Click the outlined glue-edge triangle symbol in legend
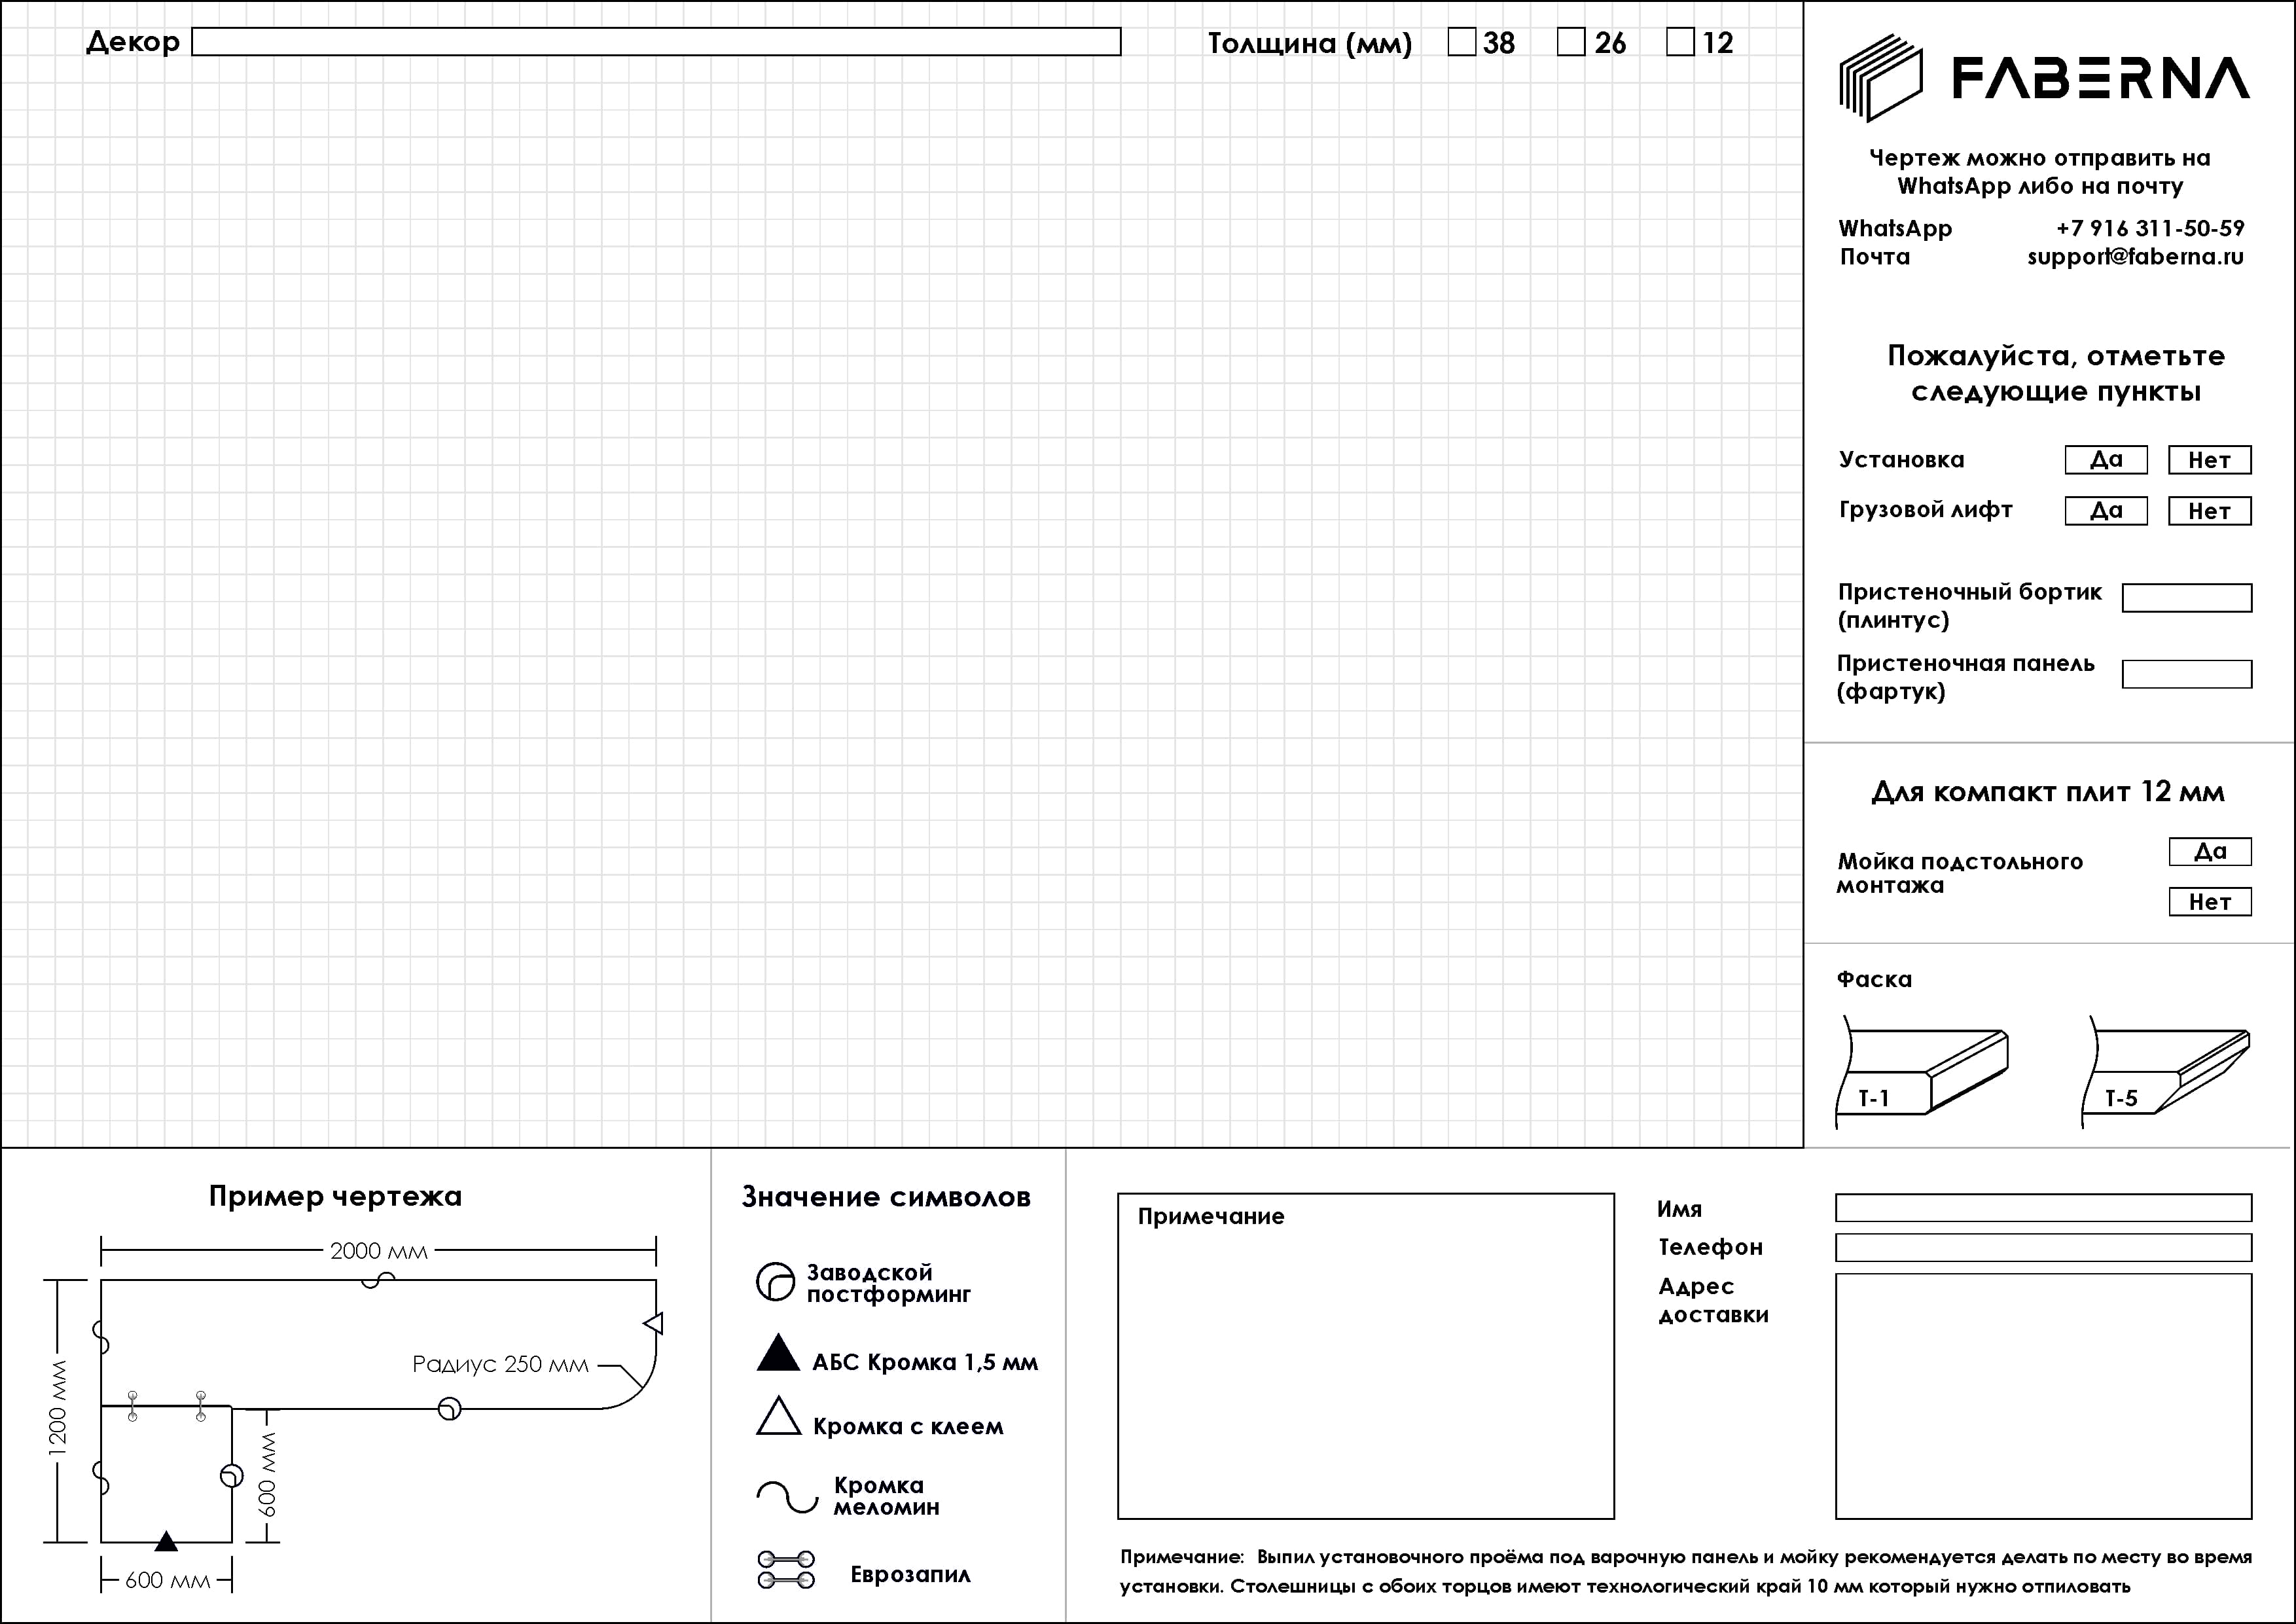The width and height of the screenshot is (2296, 1624). [778, 1416]
